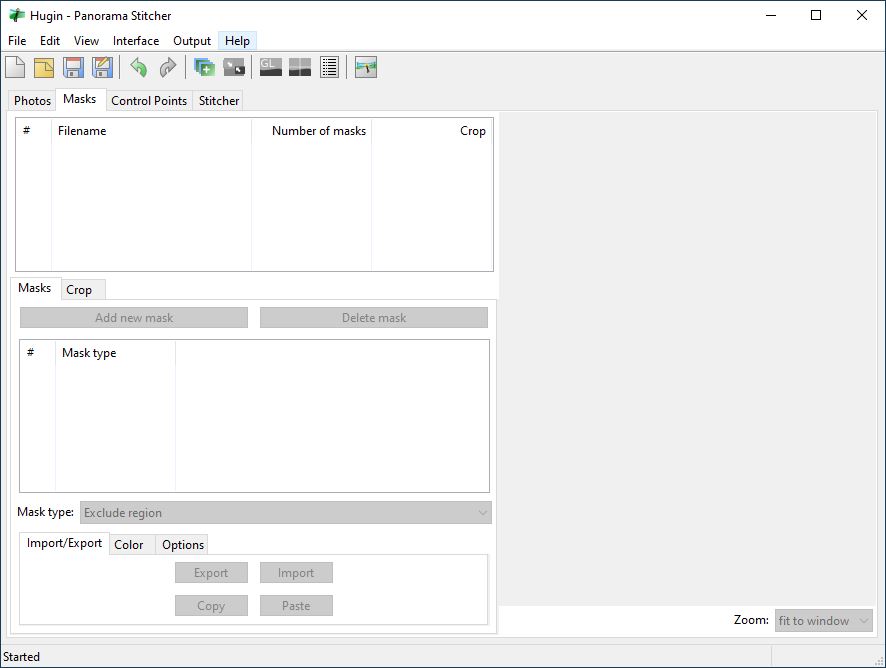Image resolution: width=886 pixels, height=668 pixels.
Task: Add images using the stacked photos plus icon
Action: point(205,67)
